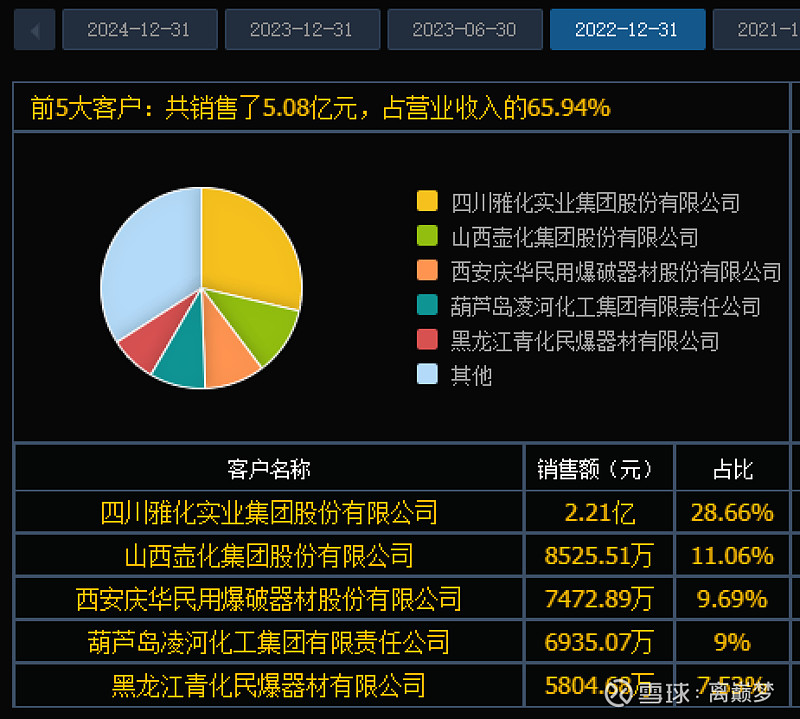The image size is (800, 719).
Task: Click the 前5大客户 summary headline
Action: pyautogui.click(x=320, y=108)
